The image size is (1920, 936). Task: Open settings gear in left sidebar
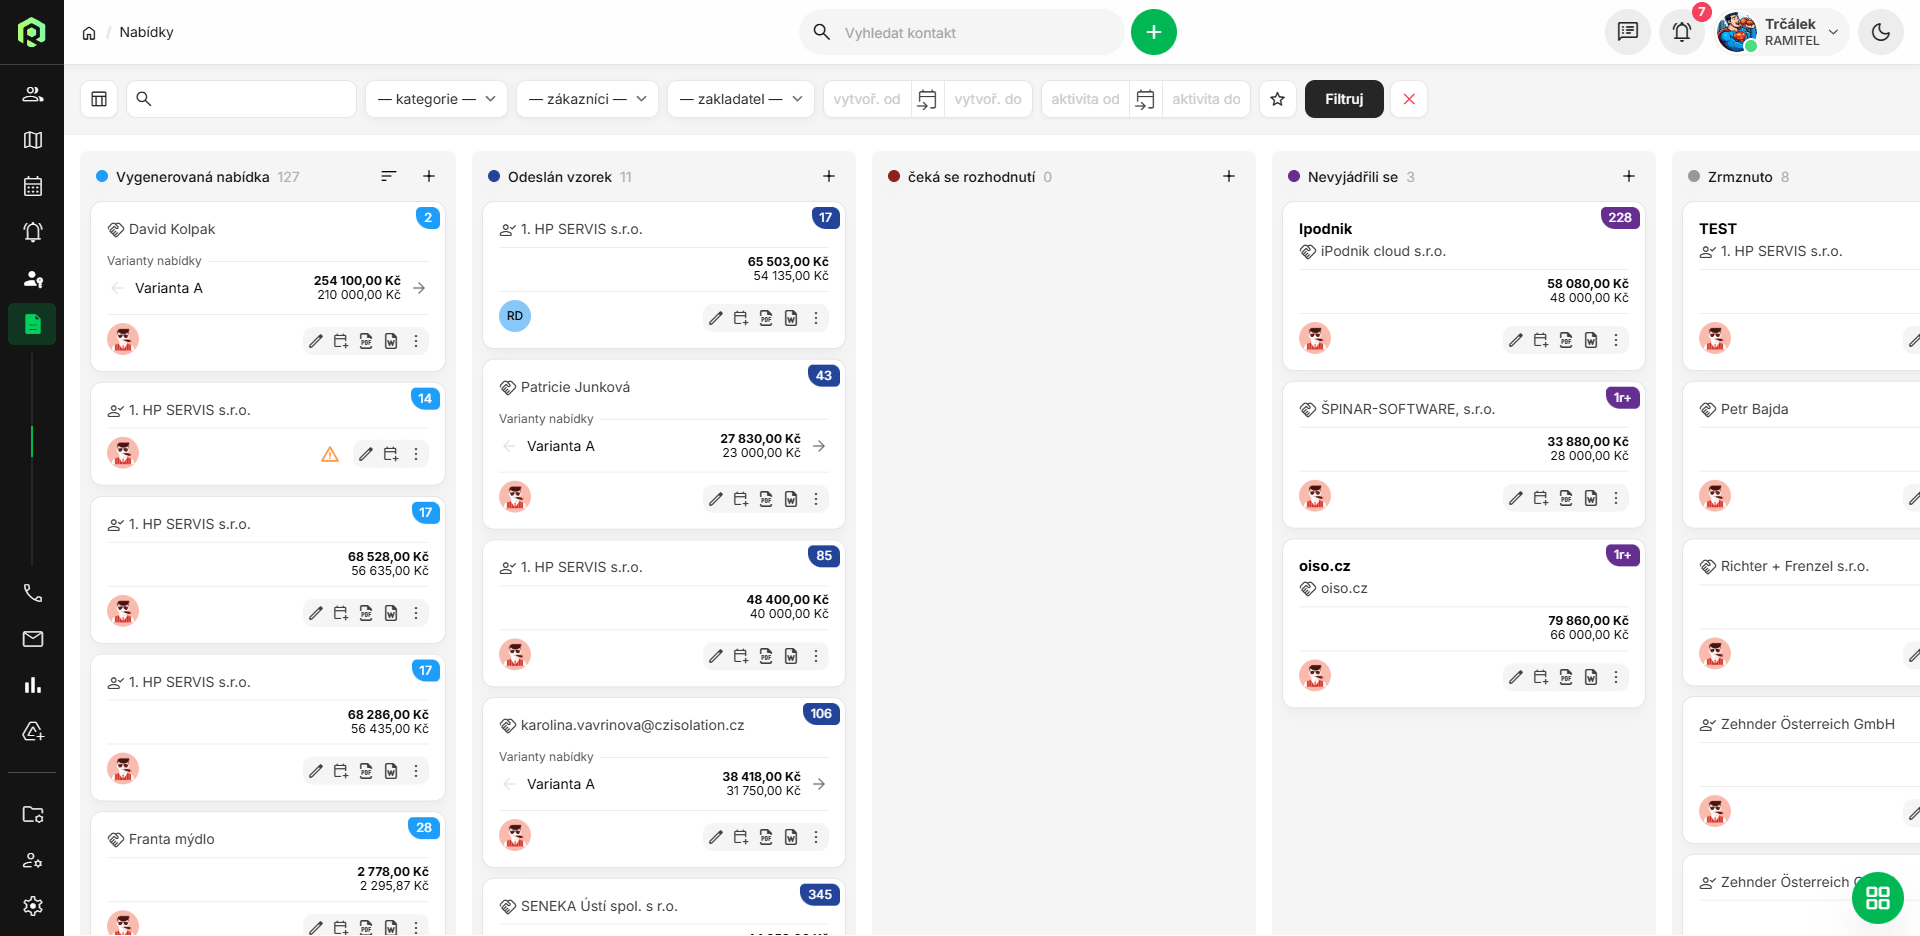33,906
